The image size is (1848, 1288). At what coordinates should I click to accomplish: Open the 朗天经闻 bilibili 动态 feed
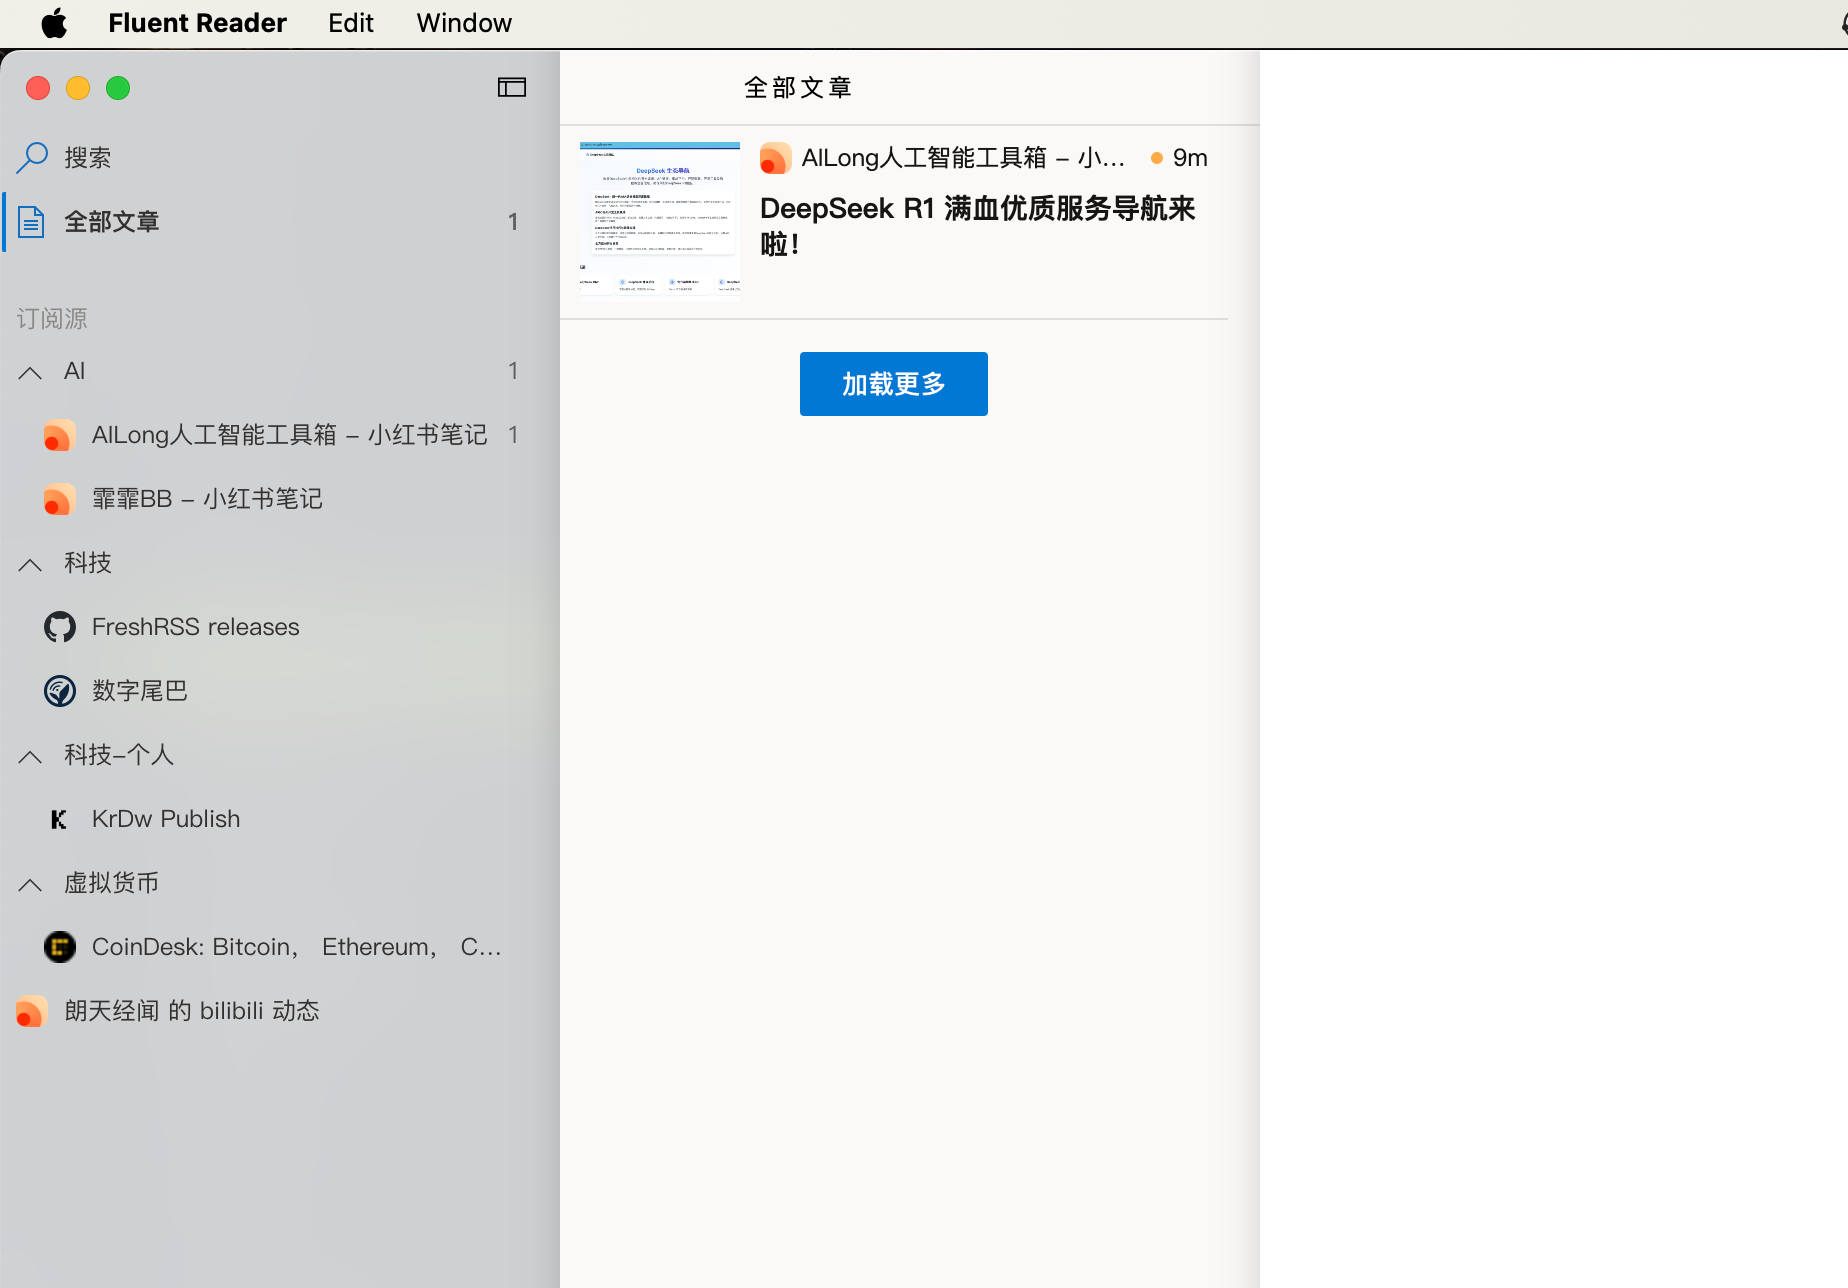click(191, 1011)
